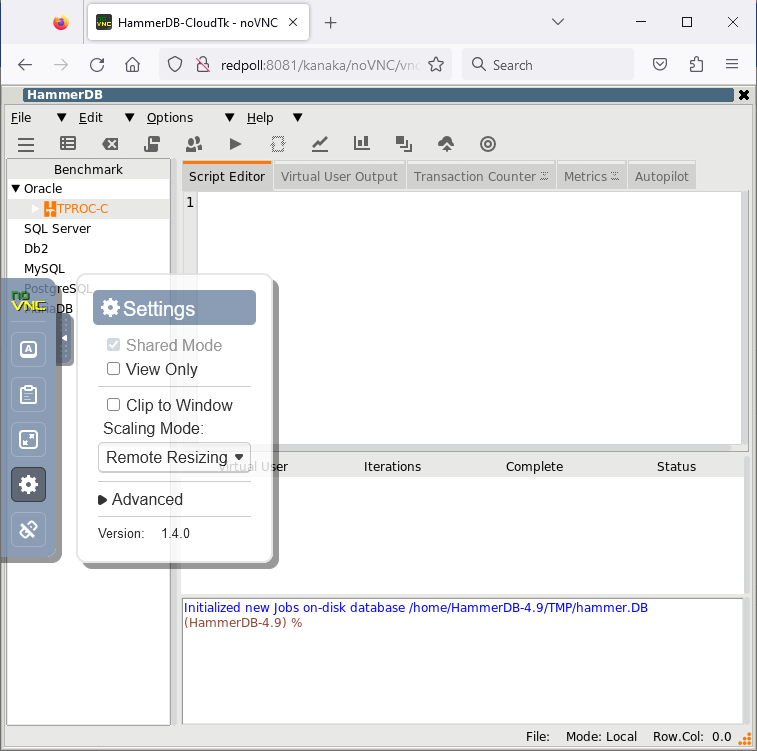757x751 pixels.
Task: Open the Help menu
Action: 260,118
